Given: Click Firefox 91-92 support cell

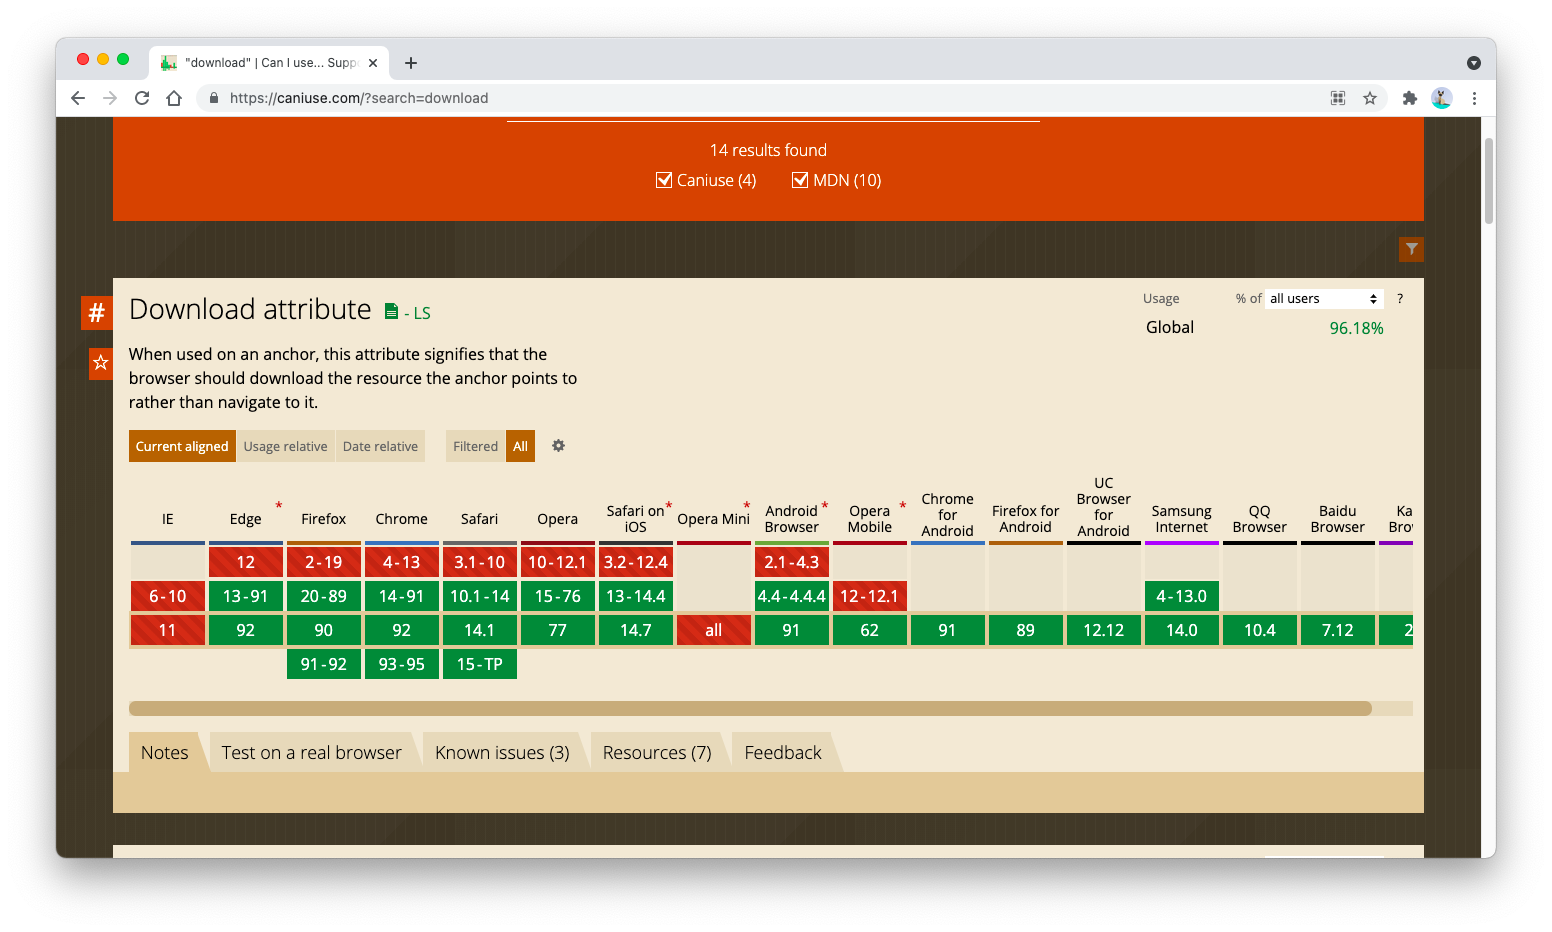Looking at the screenshot, I should point(324,664).
